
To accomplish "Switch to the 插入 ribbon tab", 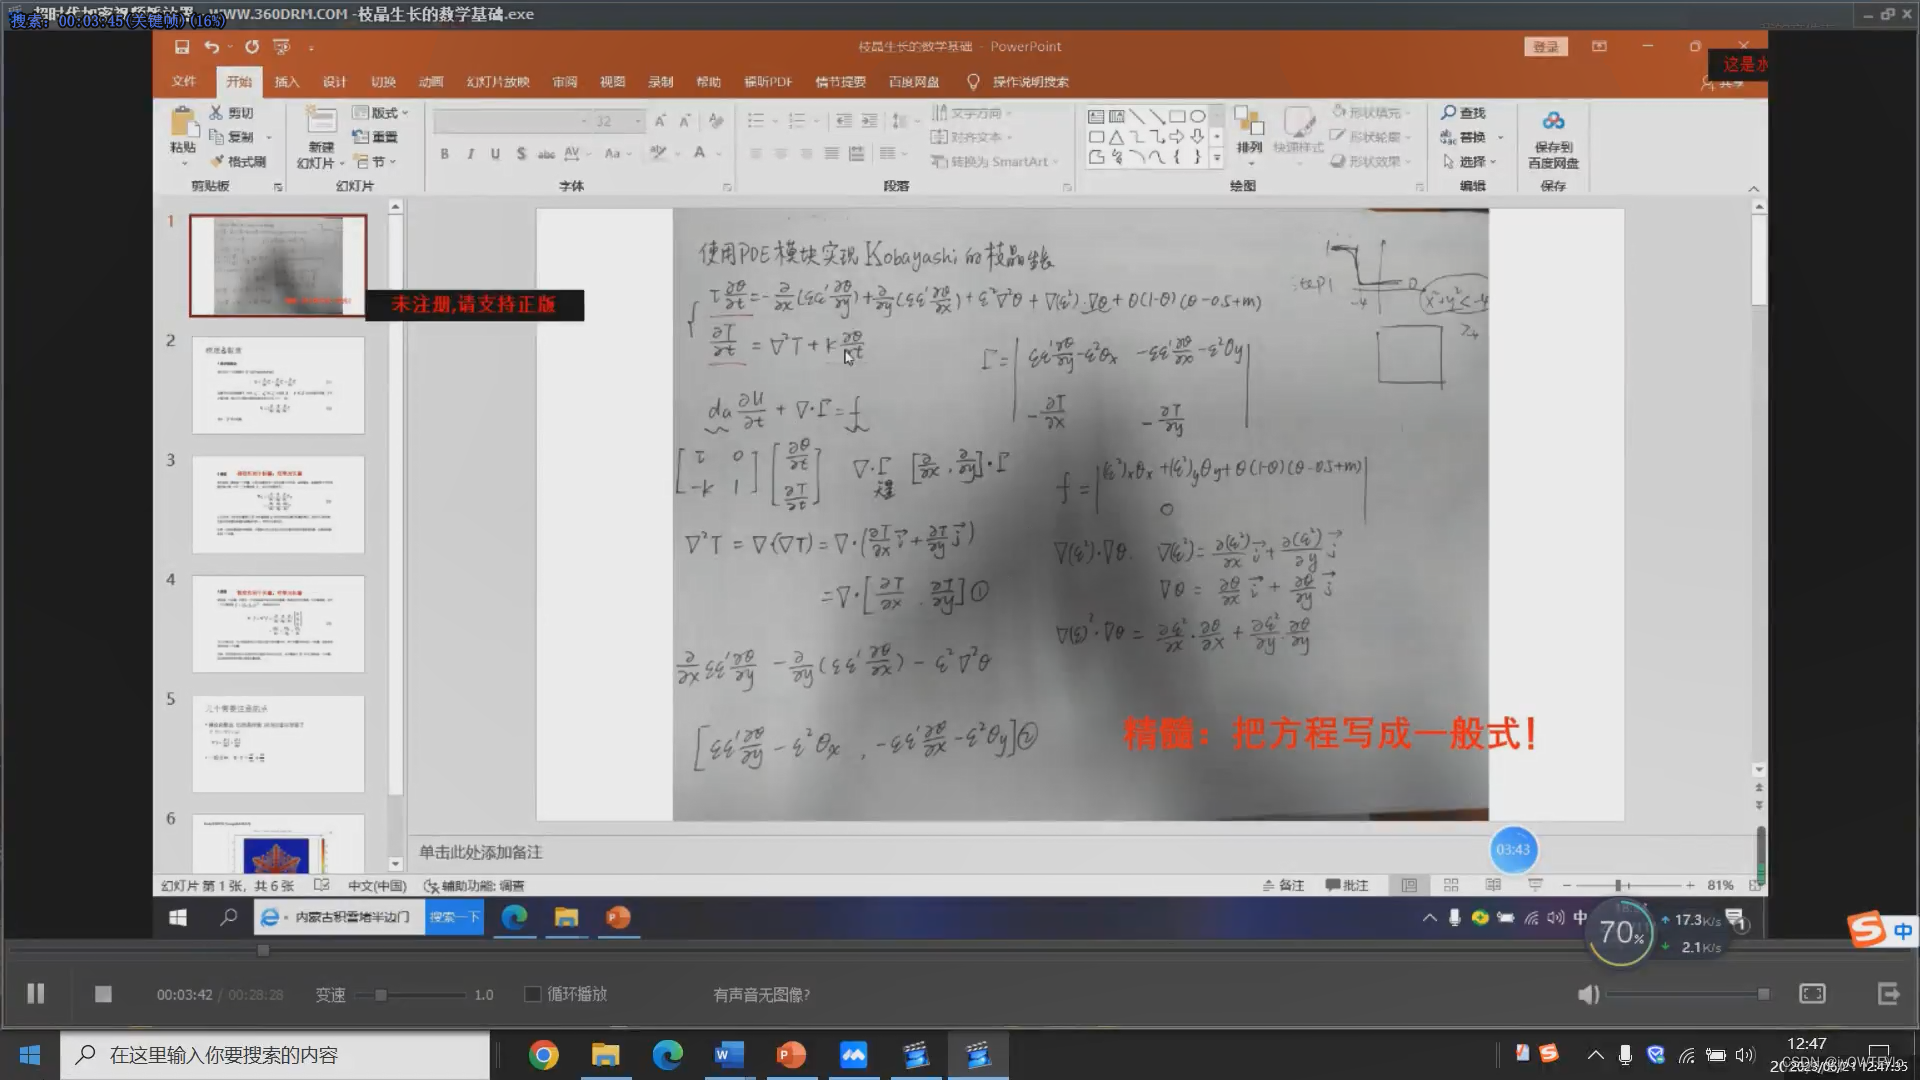I will (x=287, y=82).
